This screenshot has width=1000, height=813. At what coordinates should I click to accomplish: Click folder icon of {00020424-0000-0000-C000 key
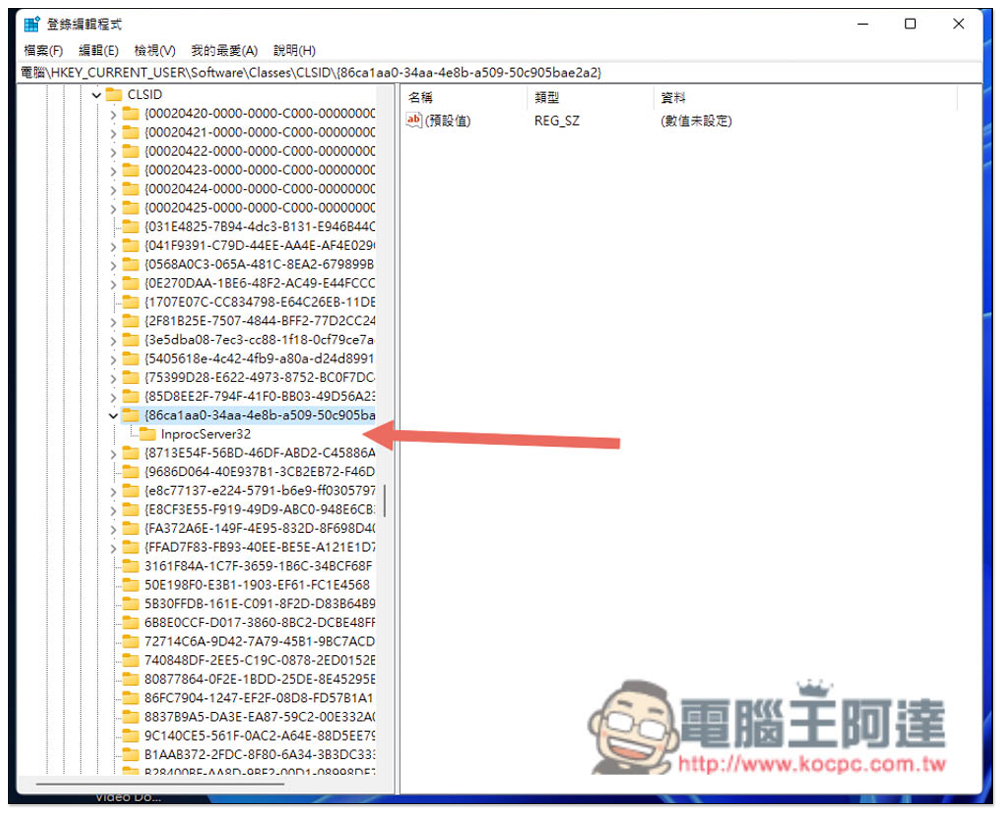(131, 189)
